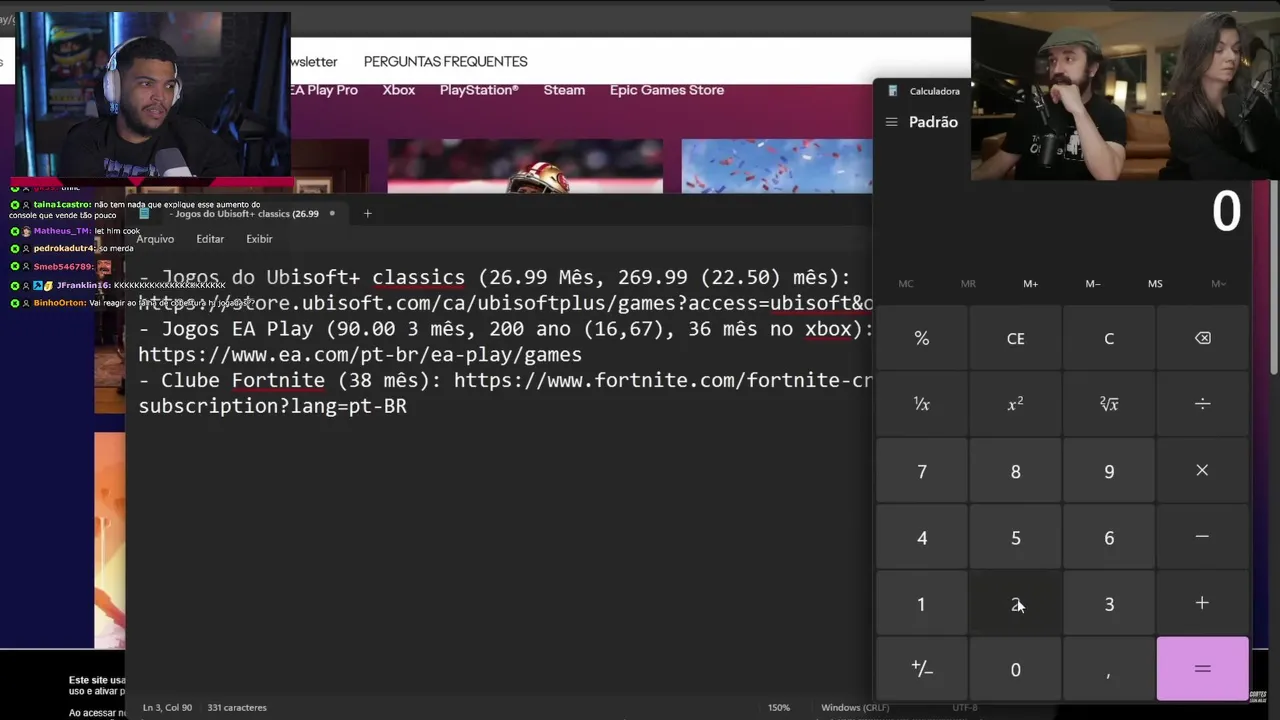
Task: Click digit 2 on Calculator
Action: click(x=1015, y=603)
